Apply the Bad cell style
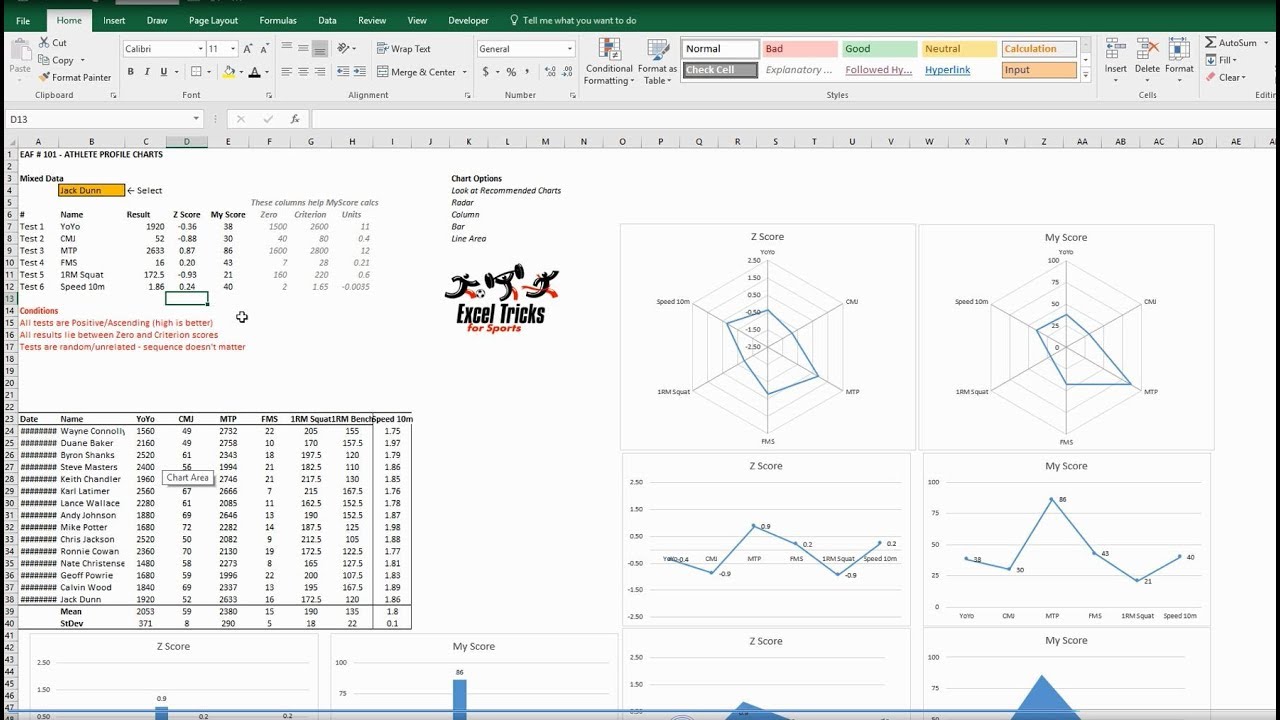The width and height of the screenshot is (1280, 720). click(799, 49)
